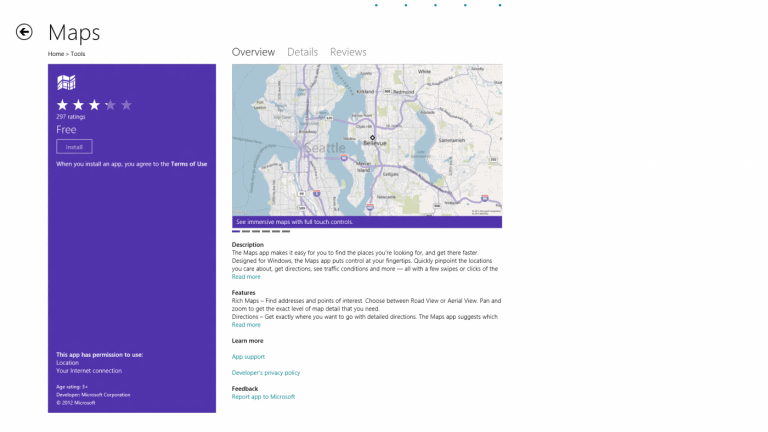Open the Reviews tab
This screenshot has height=432, width=768.
(348, 52)
